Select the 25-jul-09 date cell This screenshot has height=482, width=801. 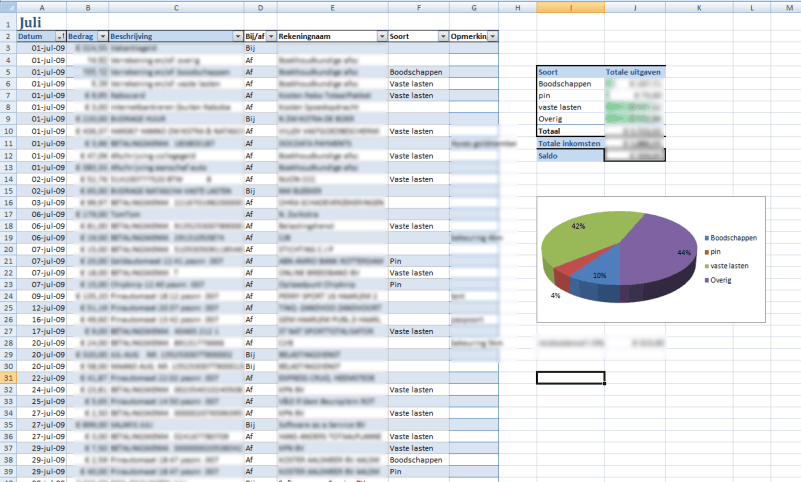(41, 401)
